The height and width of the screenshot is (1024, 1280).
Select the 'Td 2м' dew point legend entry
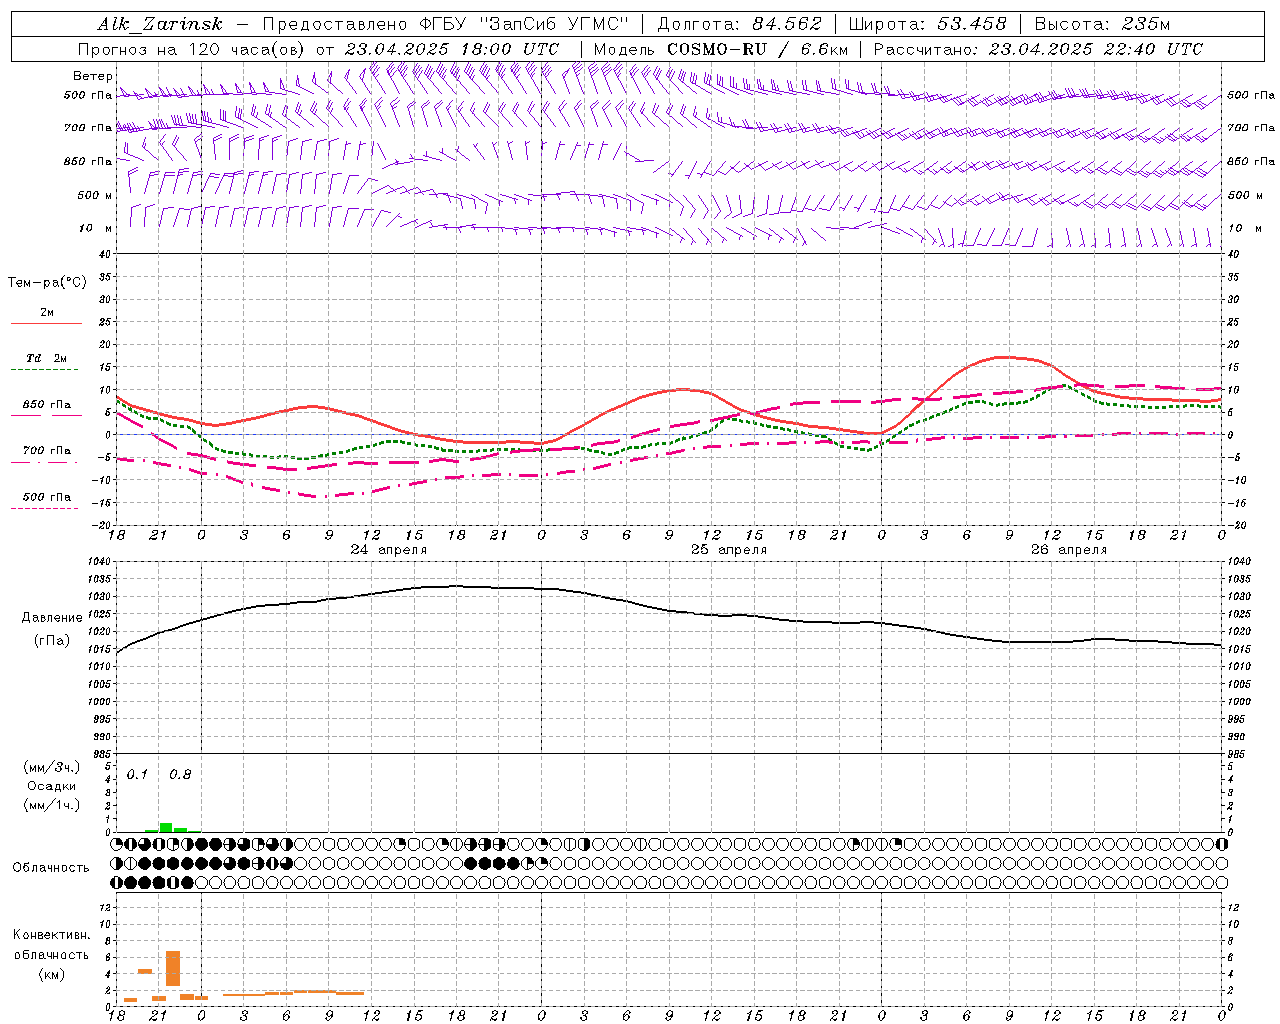(47, 358)
